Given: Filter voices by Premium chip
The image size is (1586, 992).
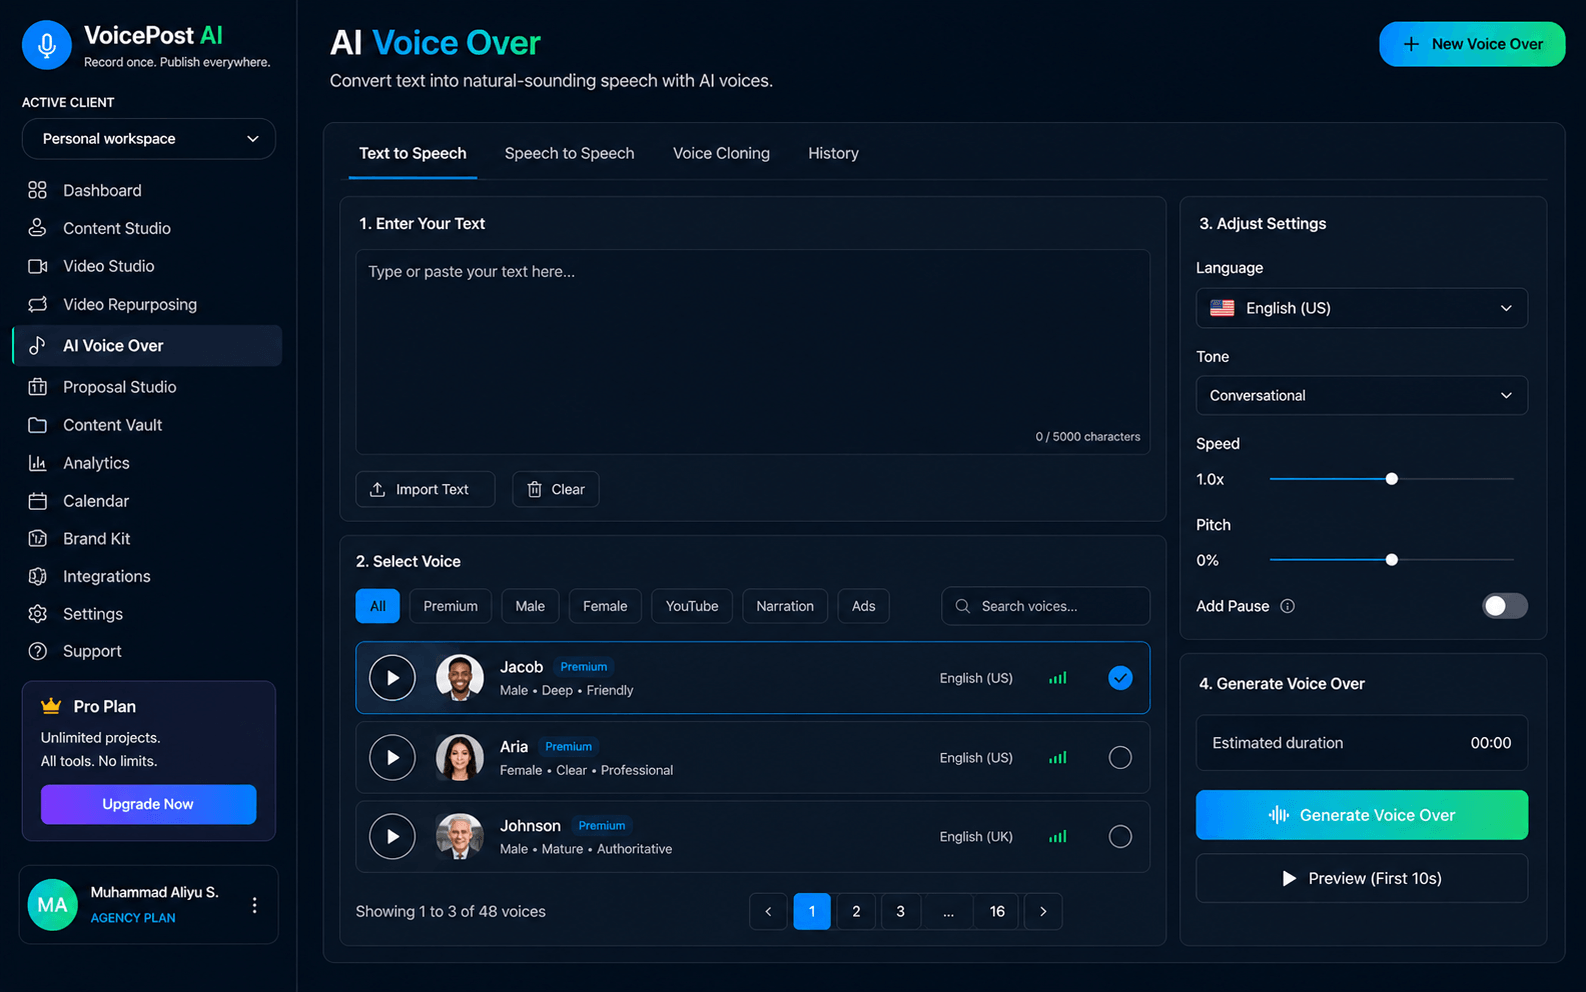Looking at the screenshot, I should (450, 606).
